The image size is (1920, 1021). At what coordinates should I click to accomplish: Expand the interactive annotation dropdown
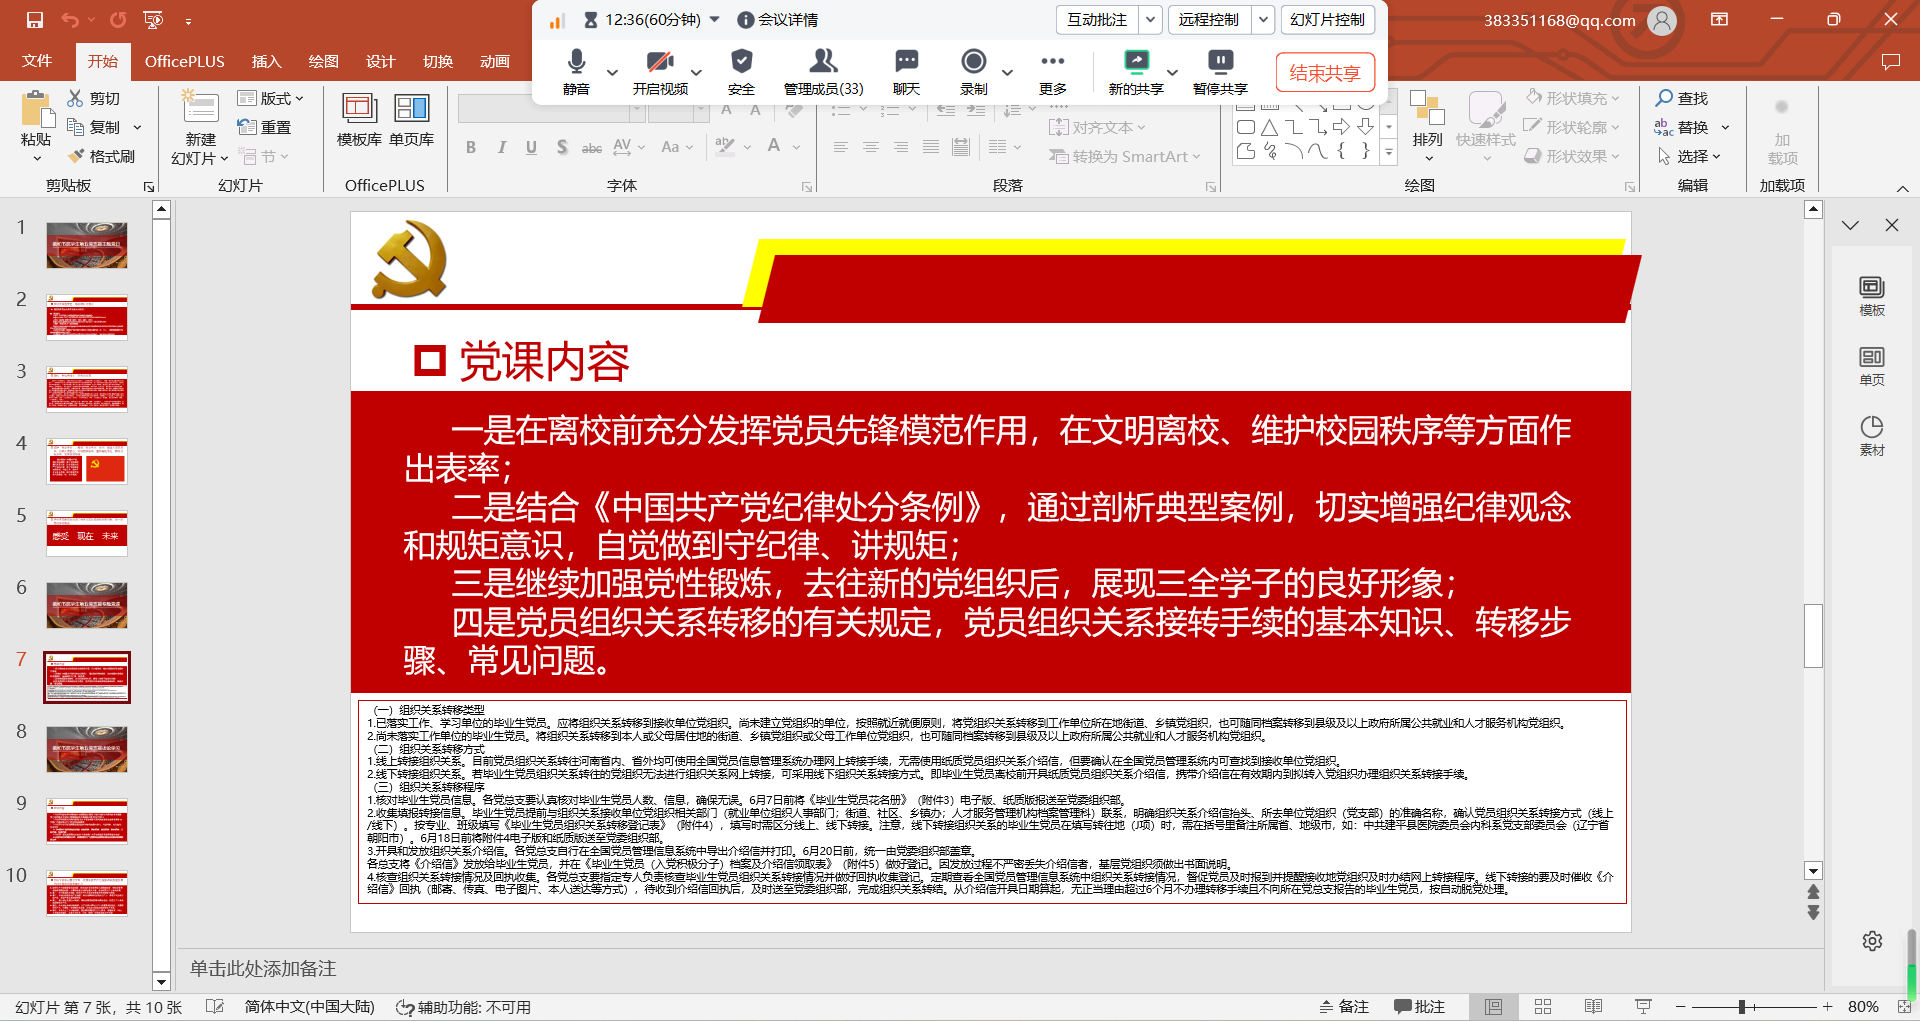1151,20
